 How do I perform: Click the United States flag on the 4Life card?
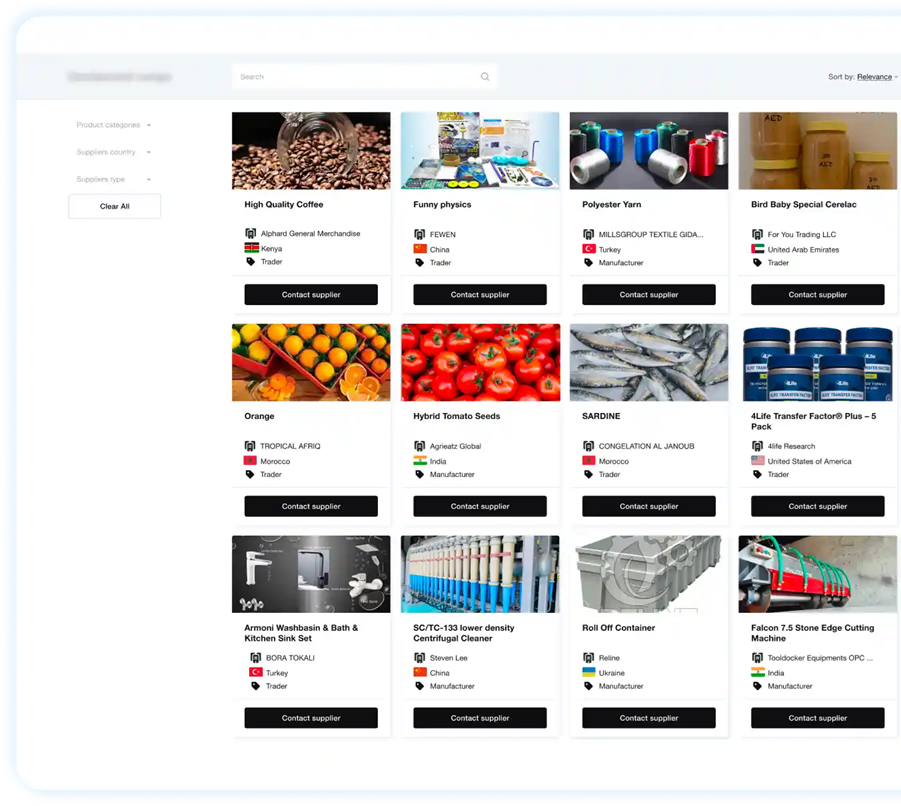click(x=758, y=461)
